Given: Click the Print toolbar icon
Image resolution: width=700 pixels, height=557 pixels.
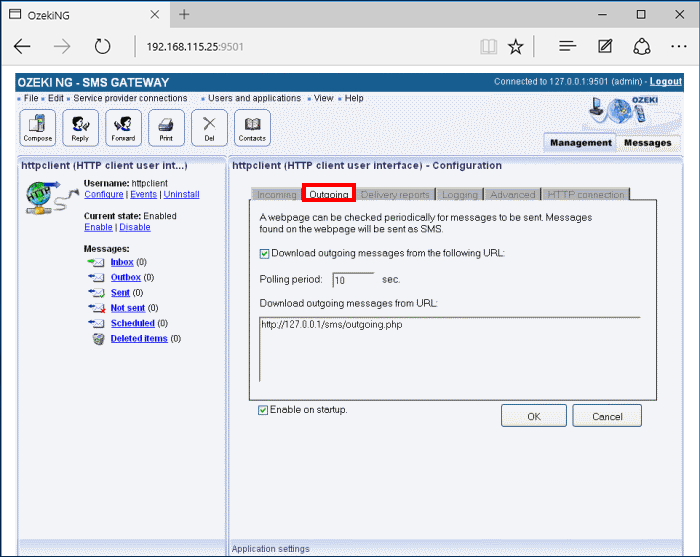Looking at the screenshot, I should pos(166,127).
